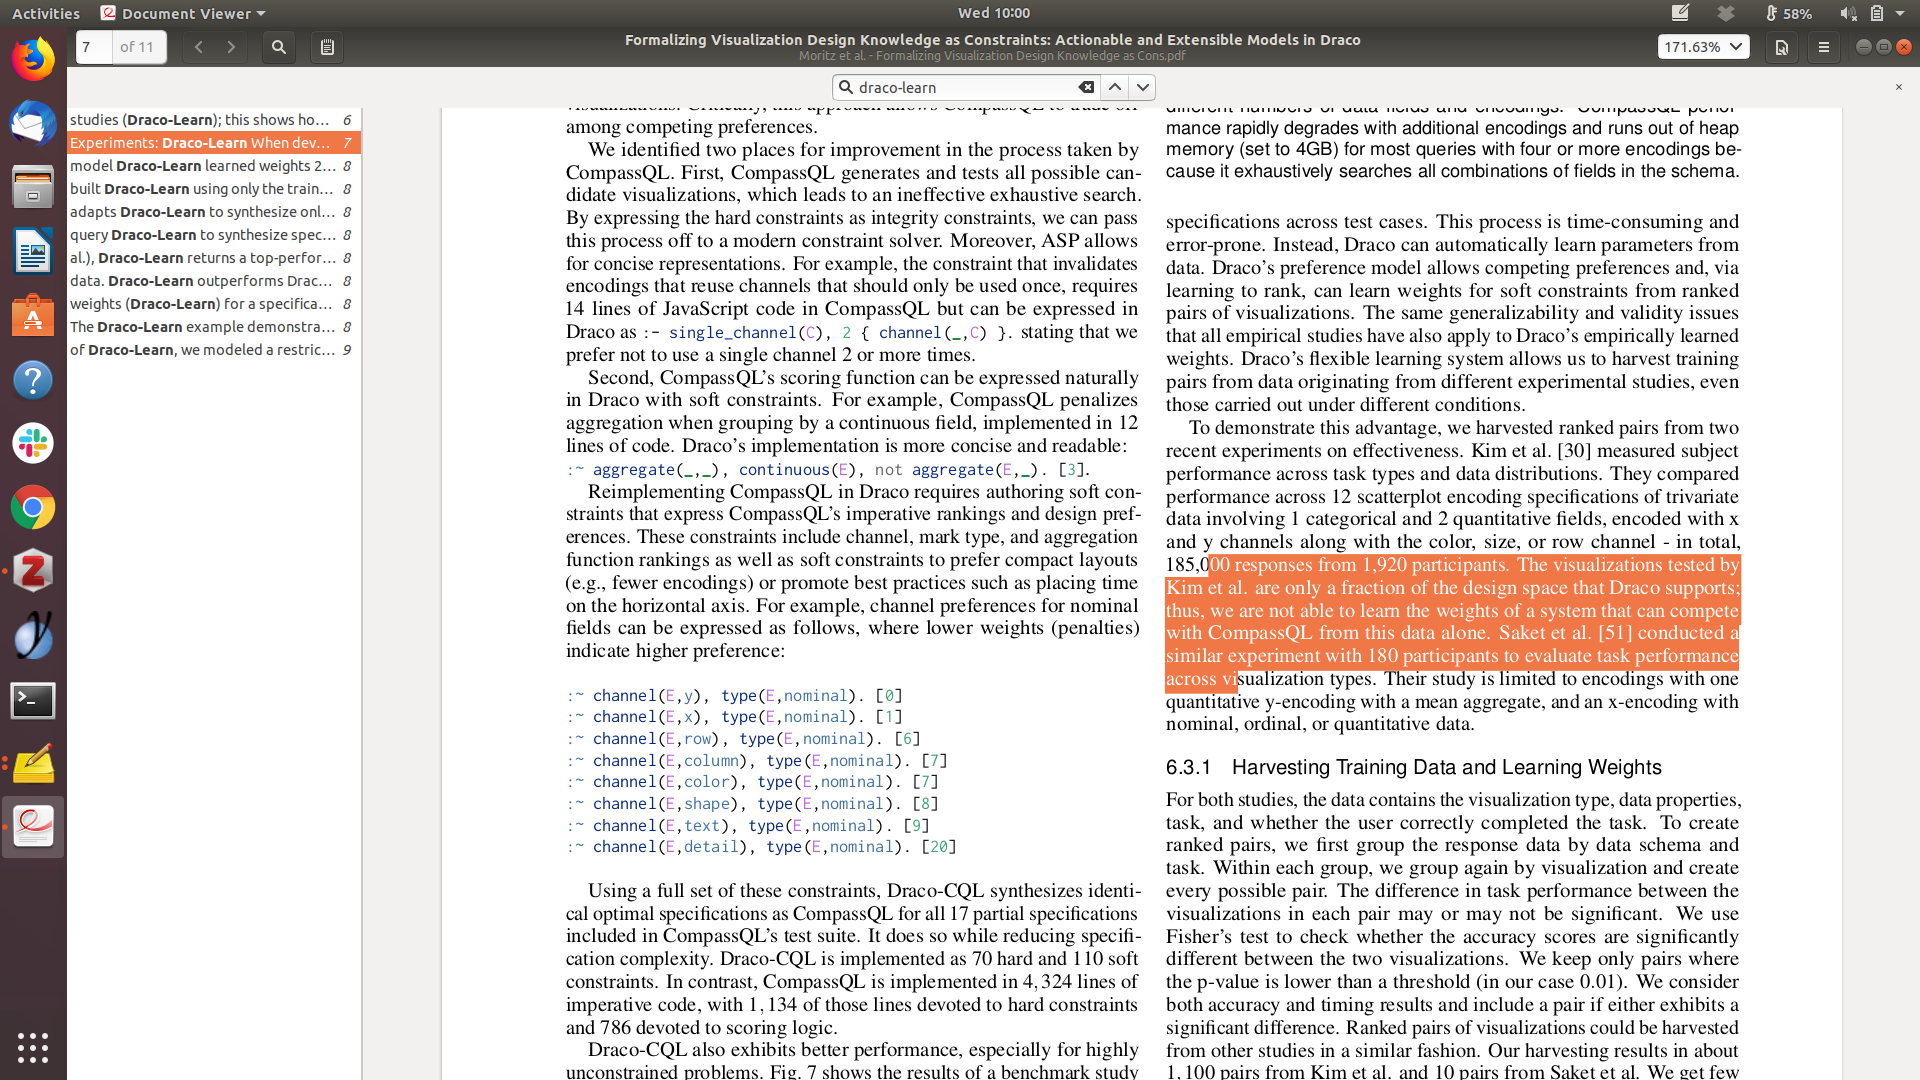Click the page number input field
Image resolution: width=1920 pixels, height=1080 pixels.
pyautogui.click(x=94, y=47)
